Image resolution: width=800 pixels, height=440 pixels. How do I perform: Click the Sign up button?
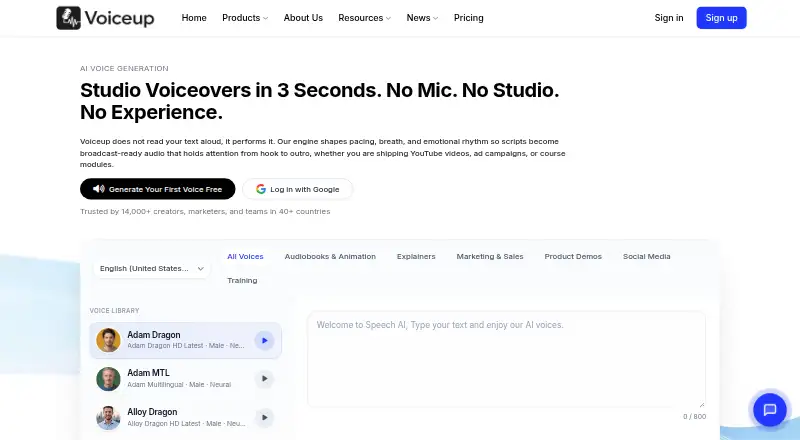721,18
